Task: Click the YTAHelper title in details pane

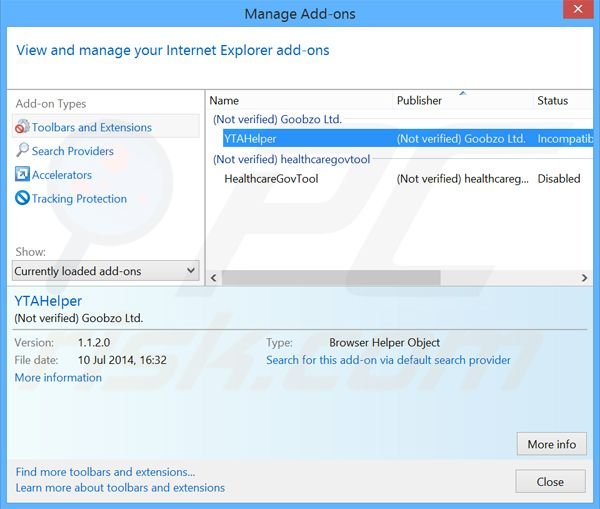Action: pyautogui.click(x=48, y=301)
